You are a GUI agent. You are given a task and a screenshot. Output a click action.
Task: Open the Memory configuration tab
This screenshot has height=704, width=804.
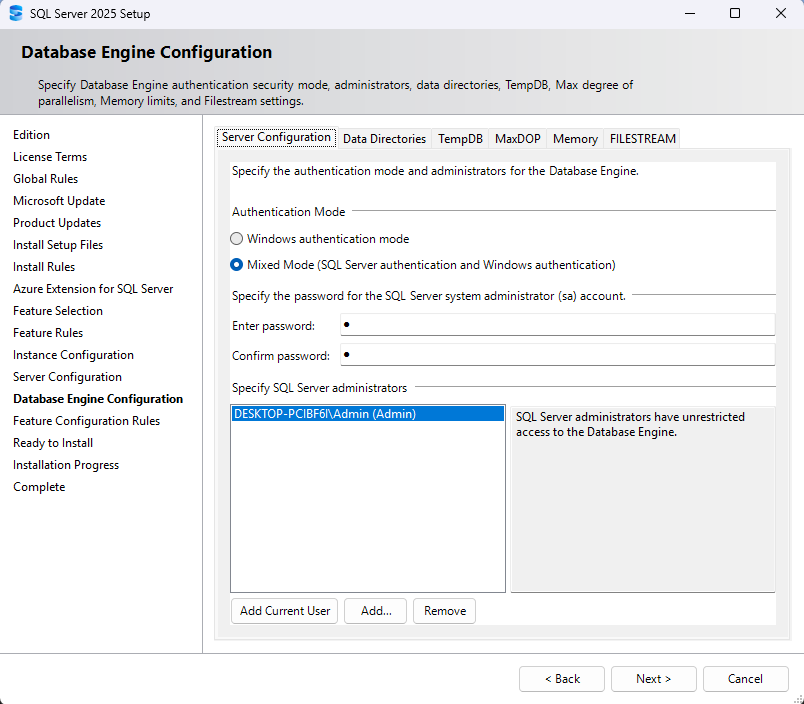574,139
